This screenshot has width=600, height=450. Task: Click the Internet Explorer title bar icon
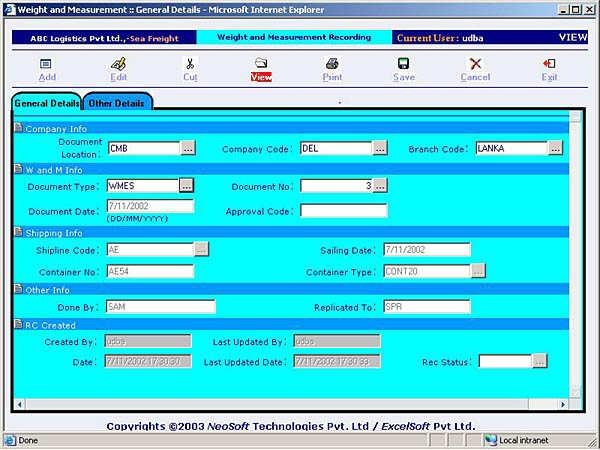[10, 10]
